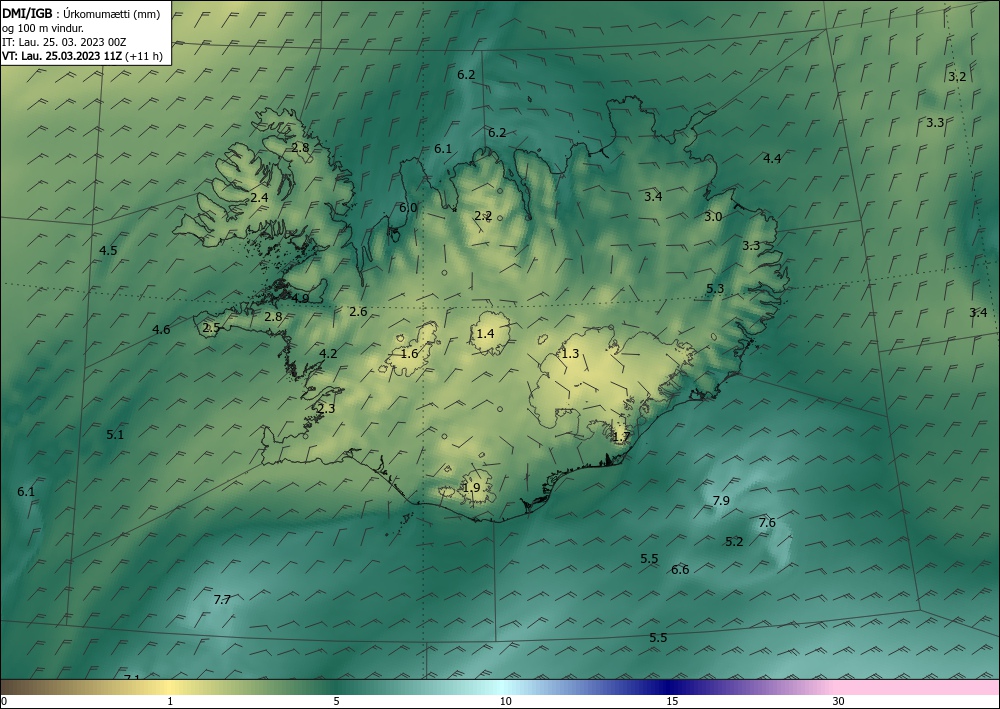Screen dimensions: 1000x709
Task: Click the initial time 'IT: Lau. 25. 03. 2023 00Z'
Action: click(x=64, y=42)
